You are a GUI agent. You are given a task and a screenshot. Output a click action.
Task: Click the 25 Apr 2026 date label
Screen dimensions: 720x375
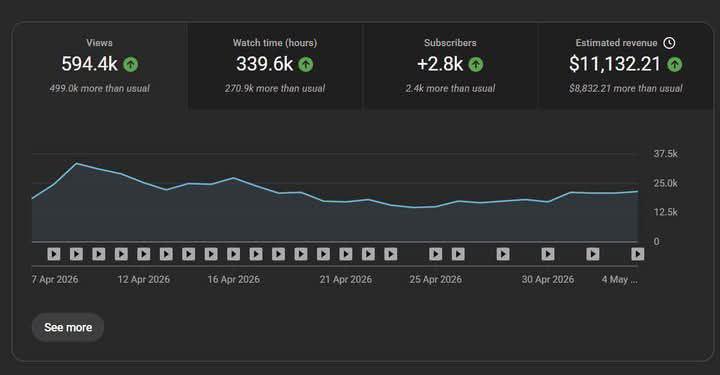coord(435,279)
